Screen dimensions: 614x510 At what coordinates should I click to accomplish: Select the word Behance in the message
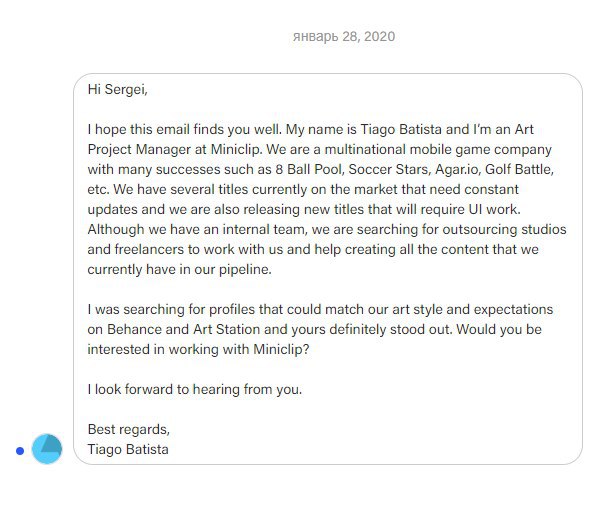tap(134, 329)
